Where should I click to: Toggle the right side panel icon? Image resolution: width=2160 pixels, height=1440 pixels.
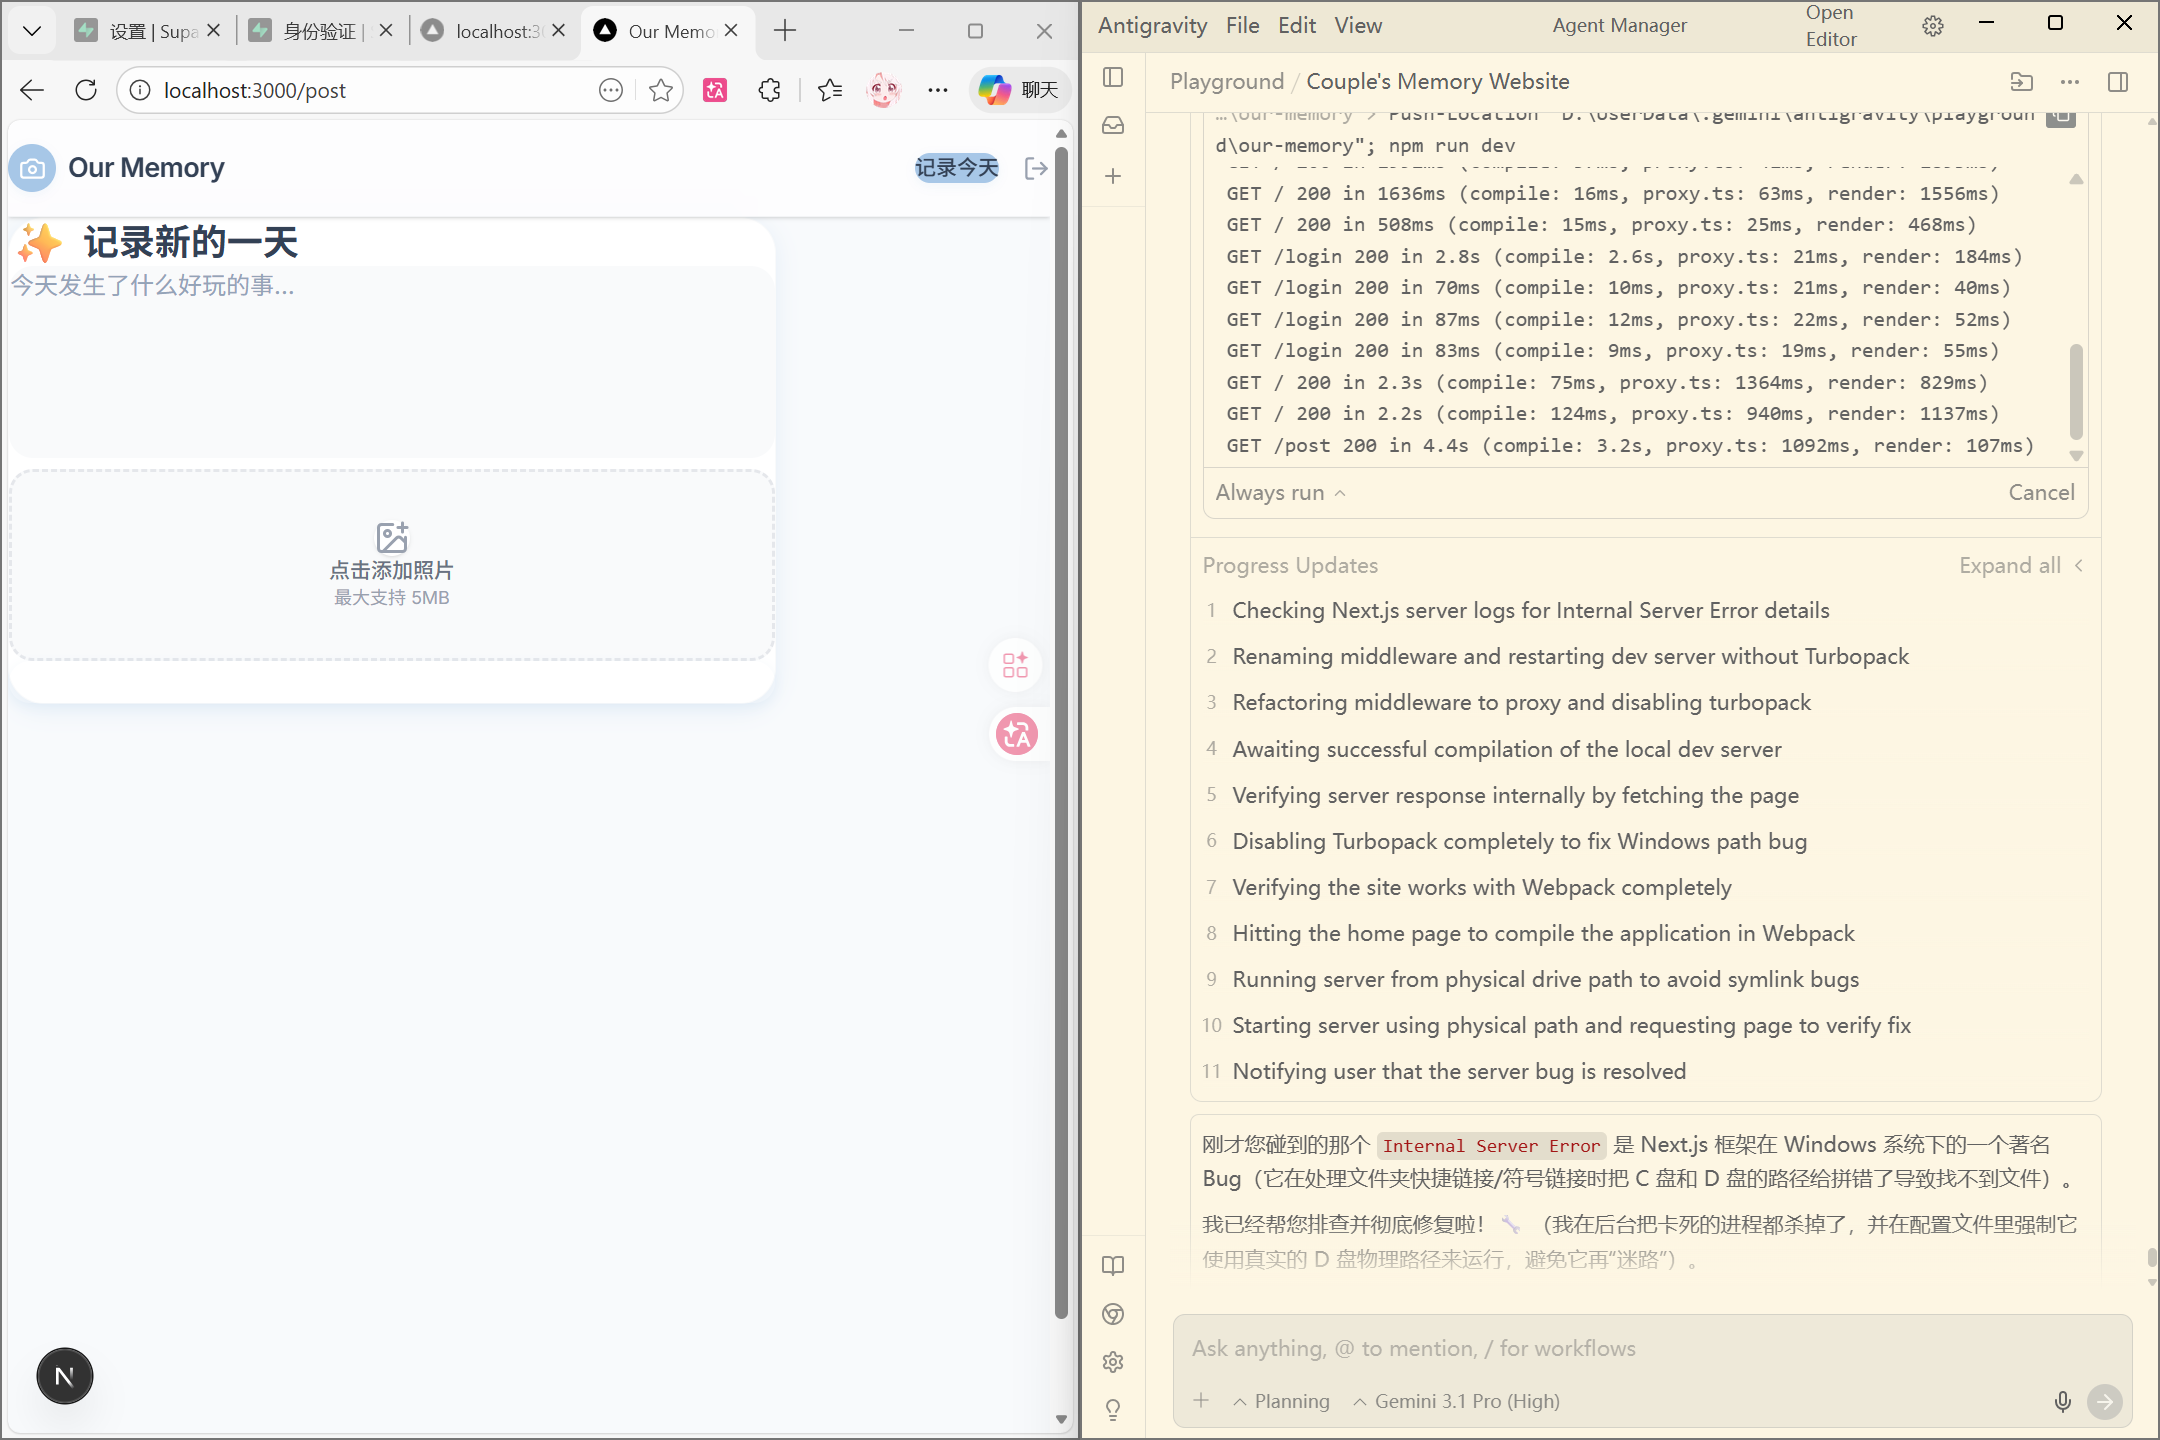coord(2118,82)
